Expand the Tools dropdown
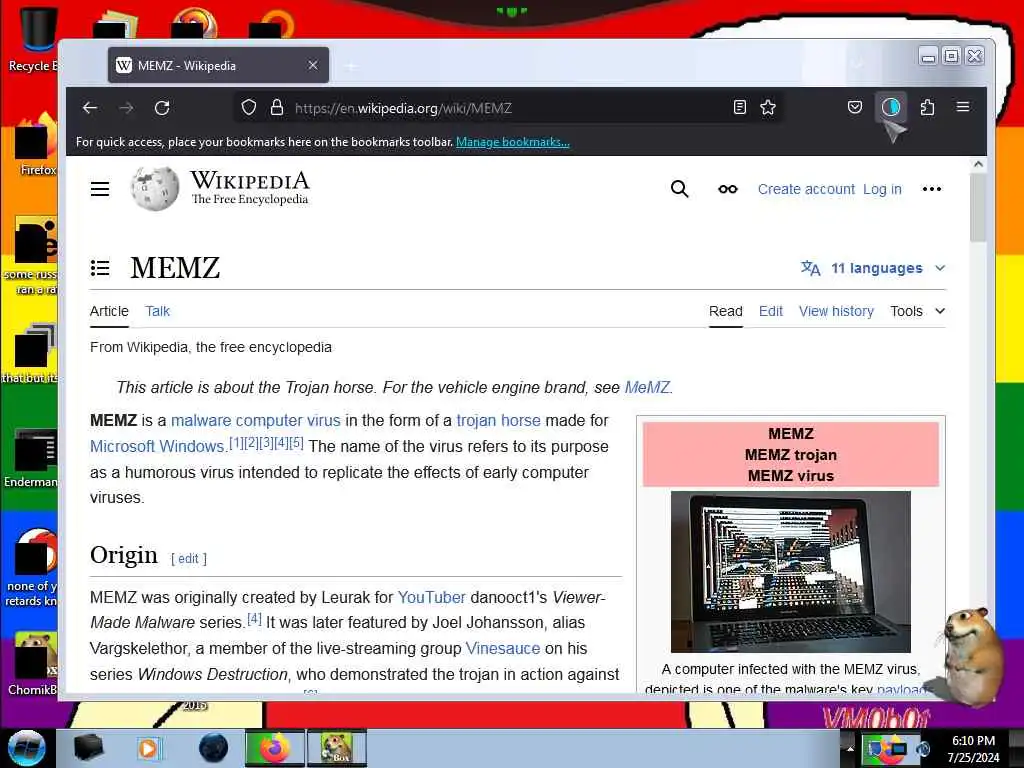 coord(918,312)
